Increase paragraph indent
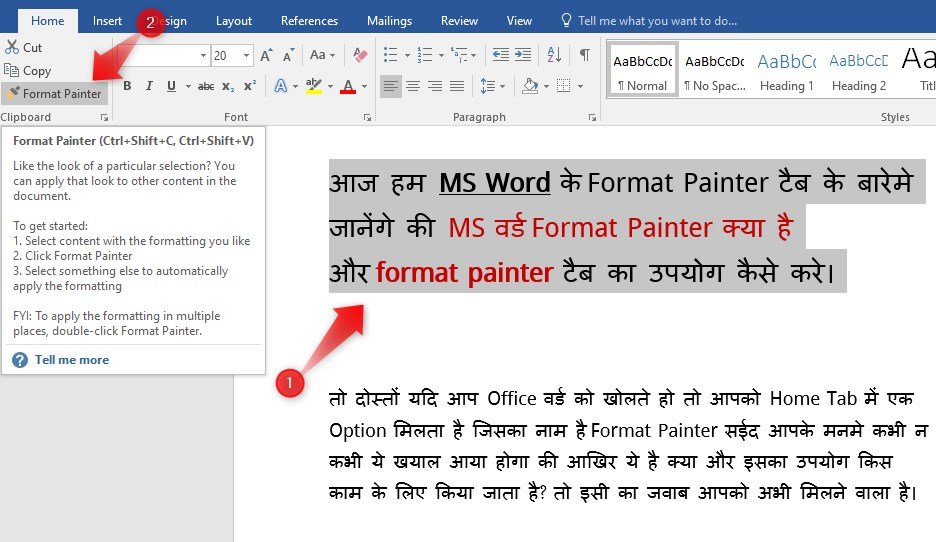The width and height of the screenshot is (936, 542). [x=523, y=55]
